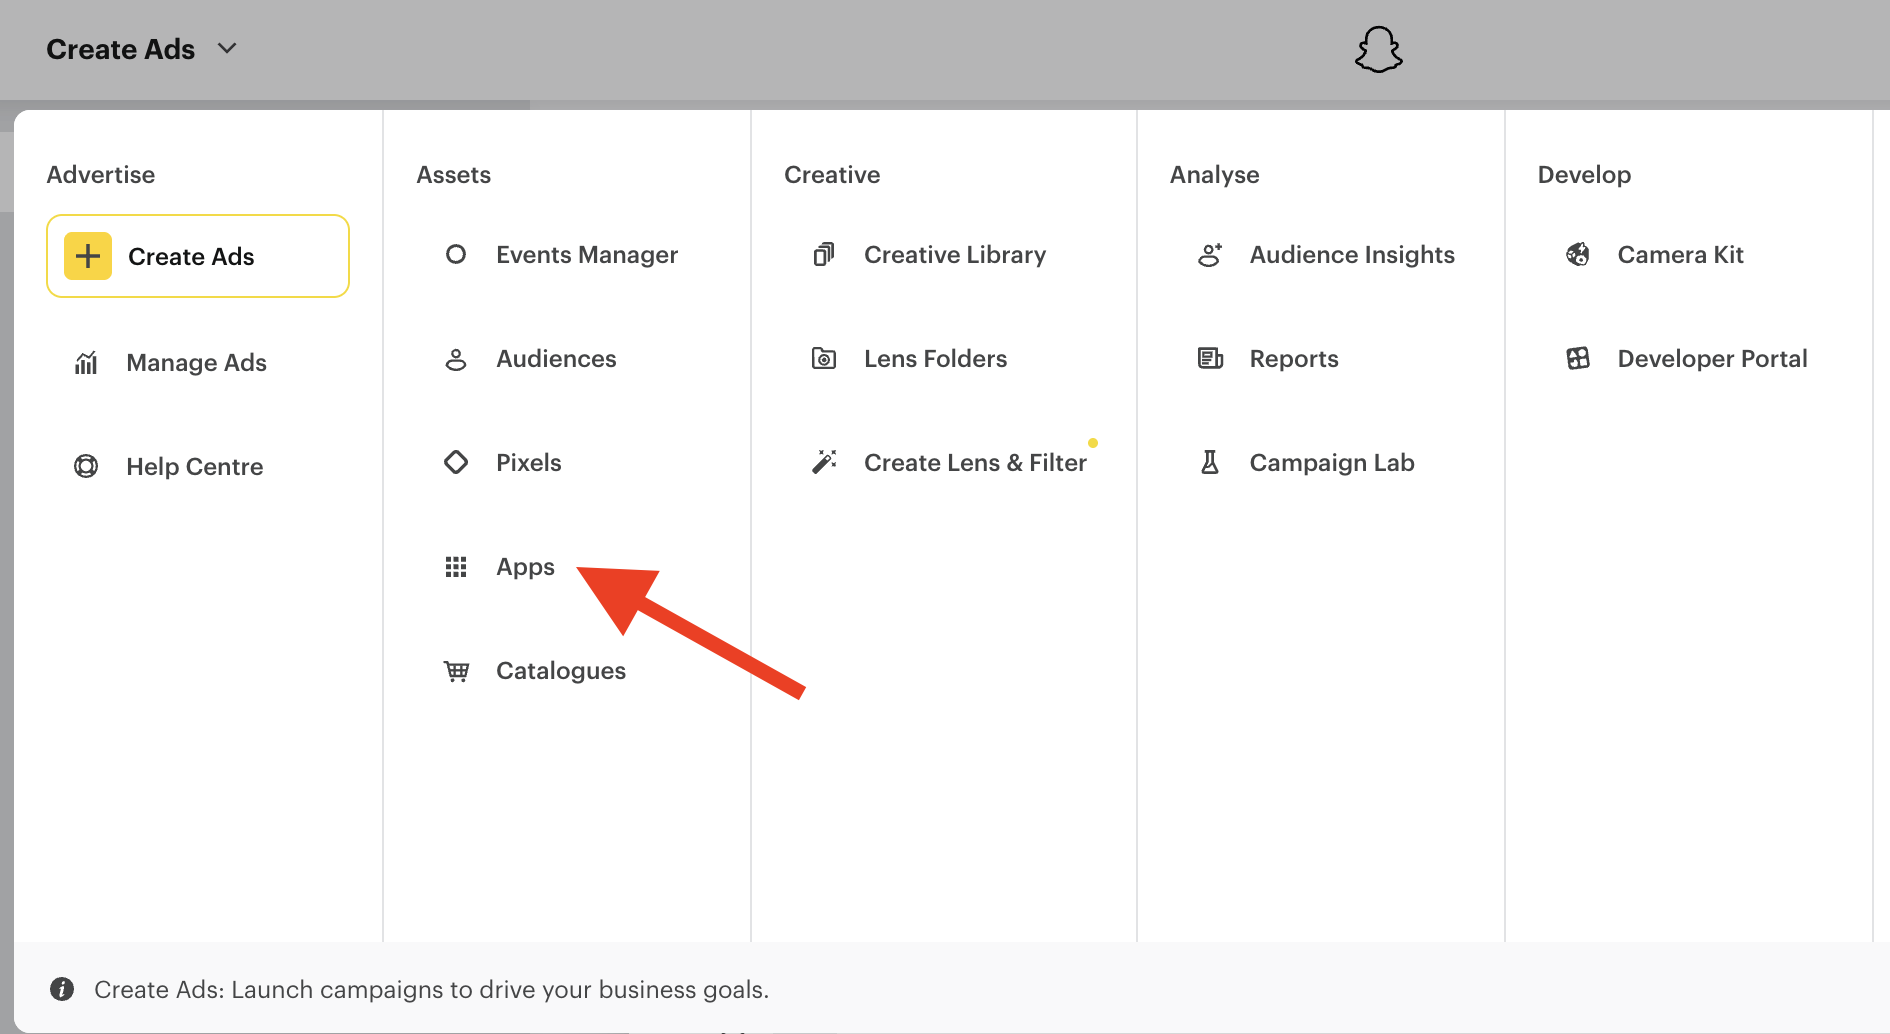Click the Lens Folders camera icon
The height and width of the screenshot is (1034, 1890).
click(x=824, y=358)
